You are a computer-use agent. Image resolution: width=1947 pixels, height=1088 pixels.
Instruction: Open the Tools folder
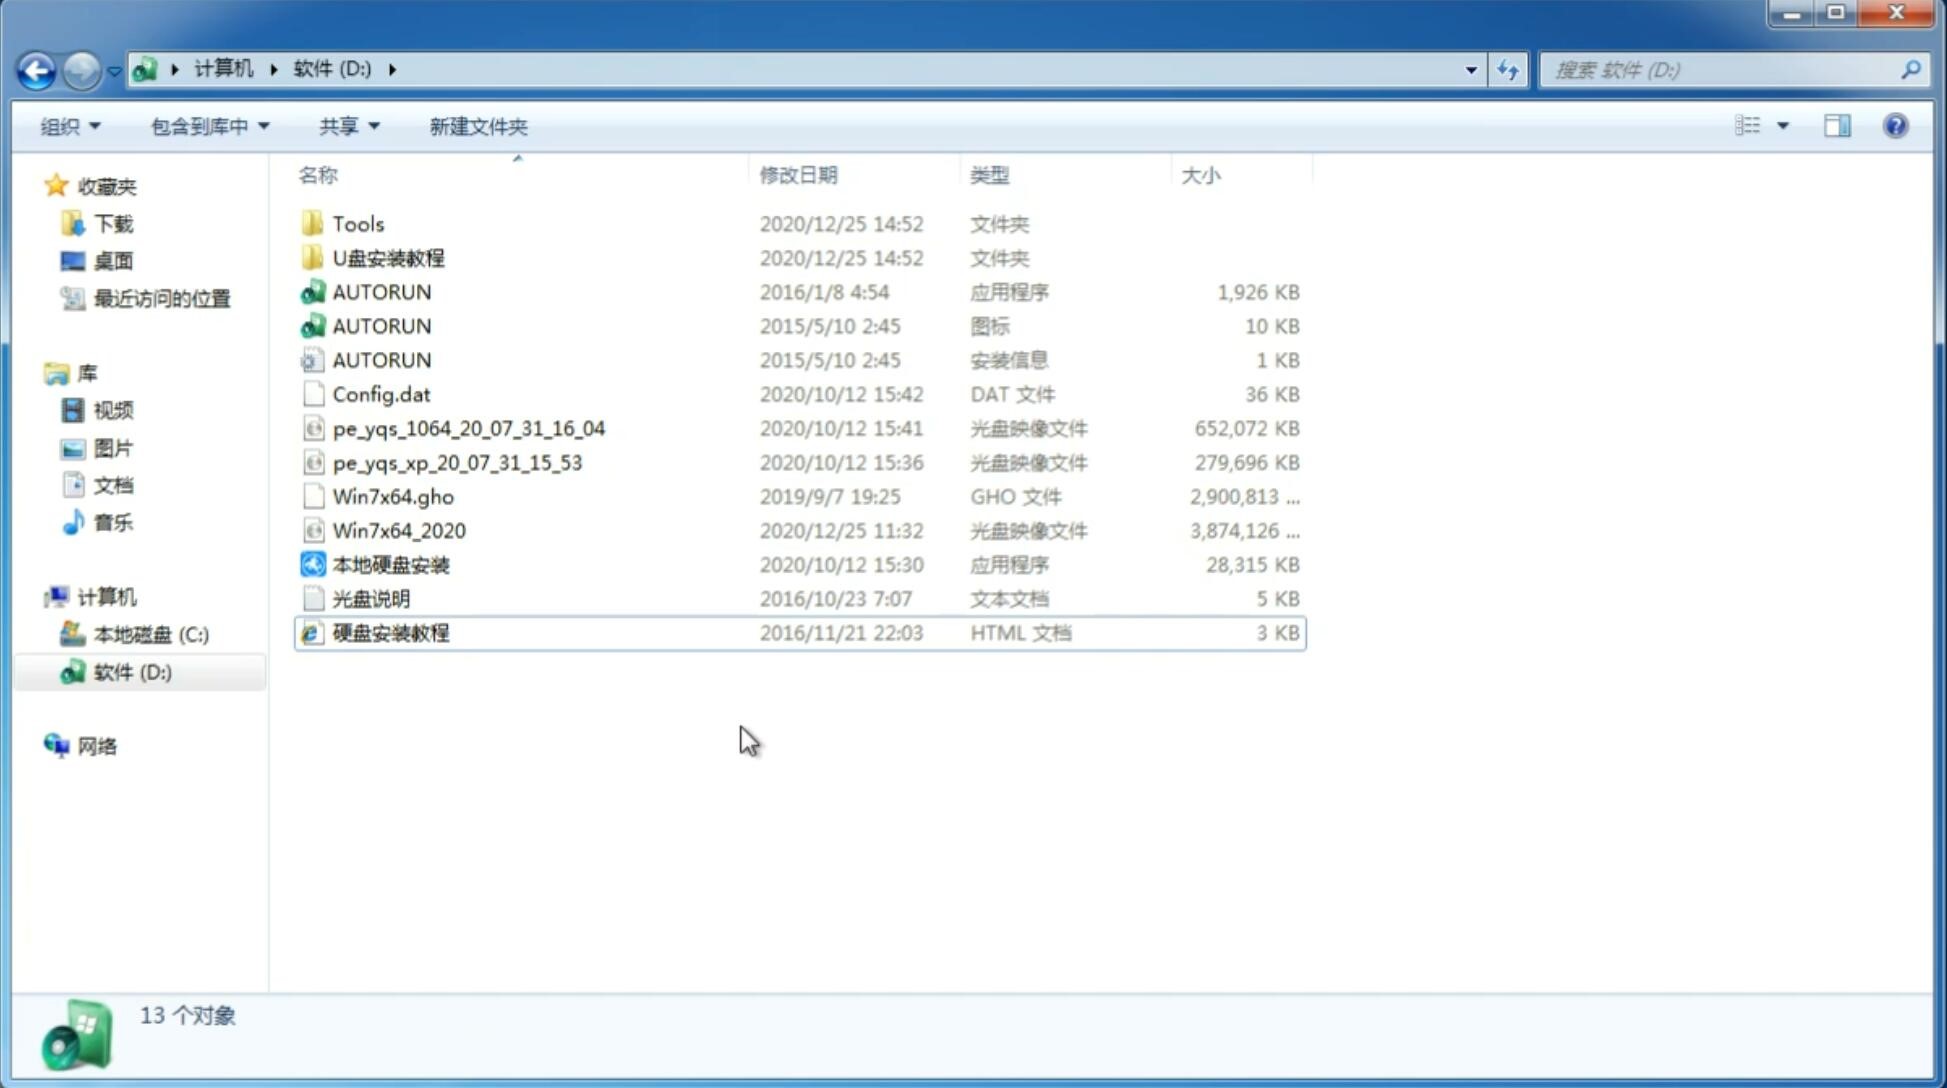[357, 223]
